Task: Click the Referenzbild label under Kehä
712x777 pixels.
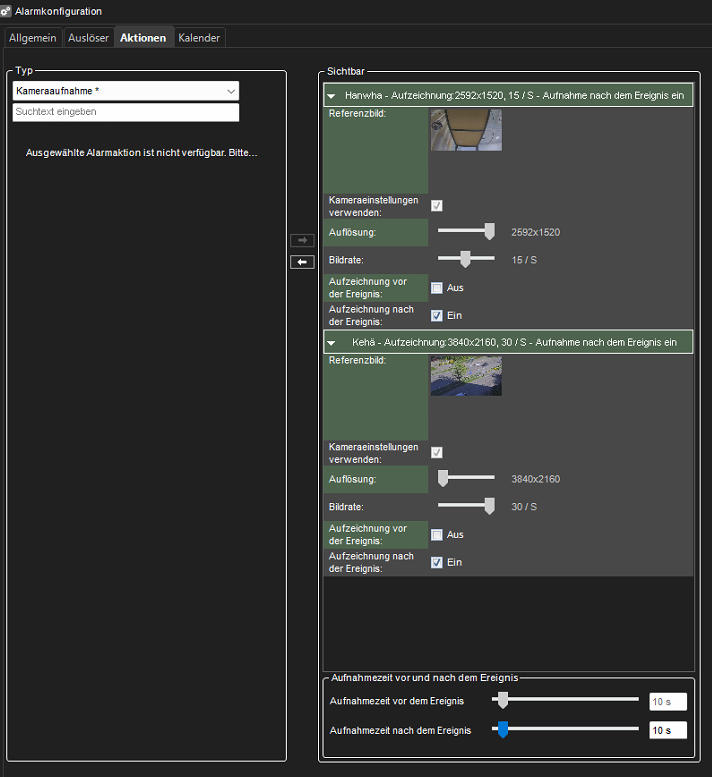Action: tap(357, 360)
